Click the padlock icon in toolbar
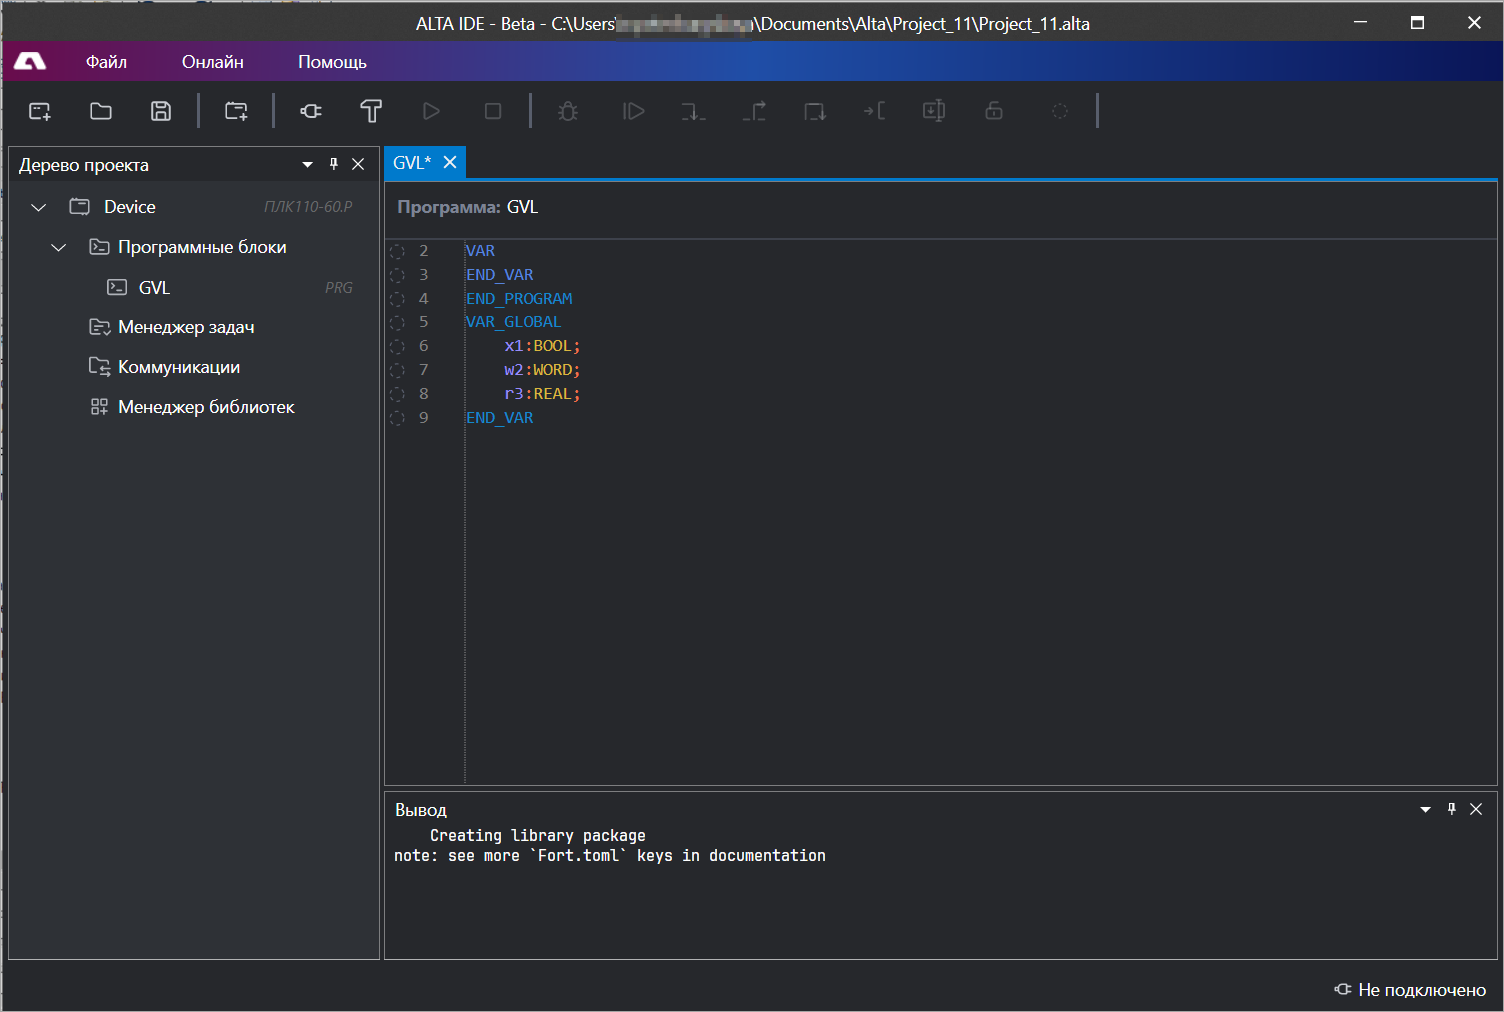 [994, 111]
